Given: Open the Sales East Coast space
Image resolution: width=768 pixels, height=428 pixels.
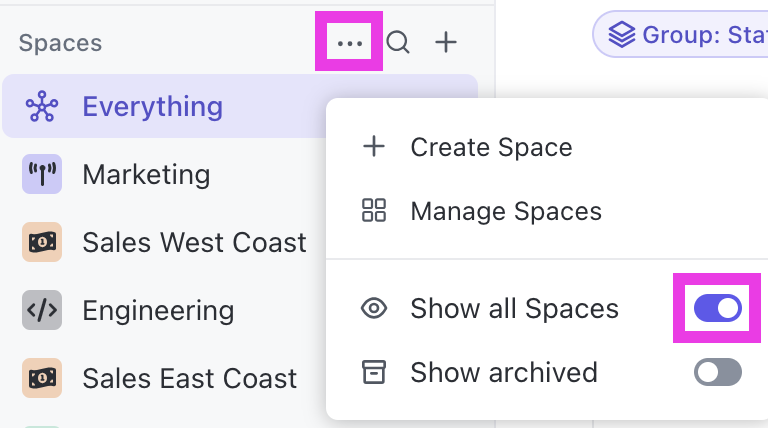Looking at the screenshot, I should [190, 379].
